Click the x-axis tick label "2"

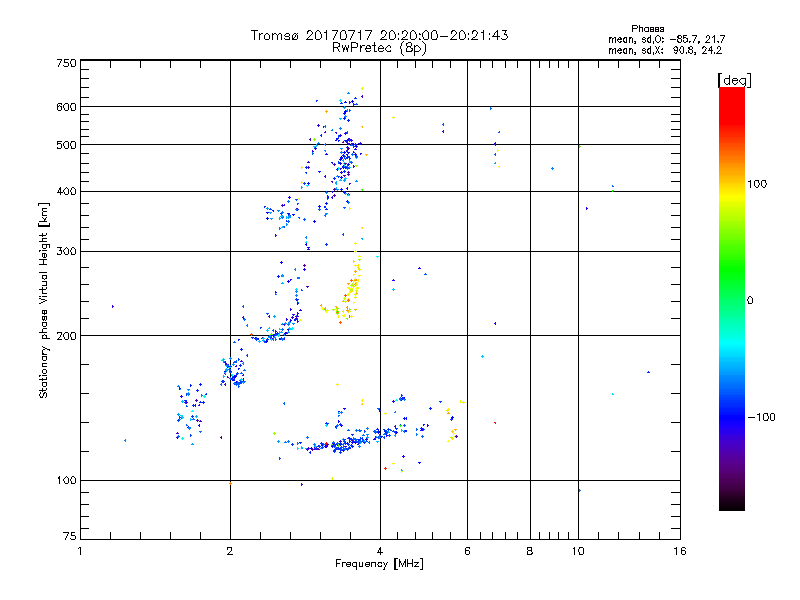coord(230,551)
